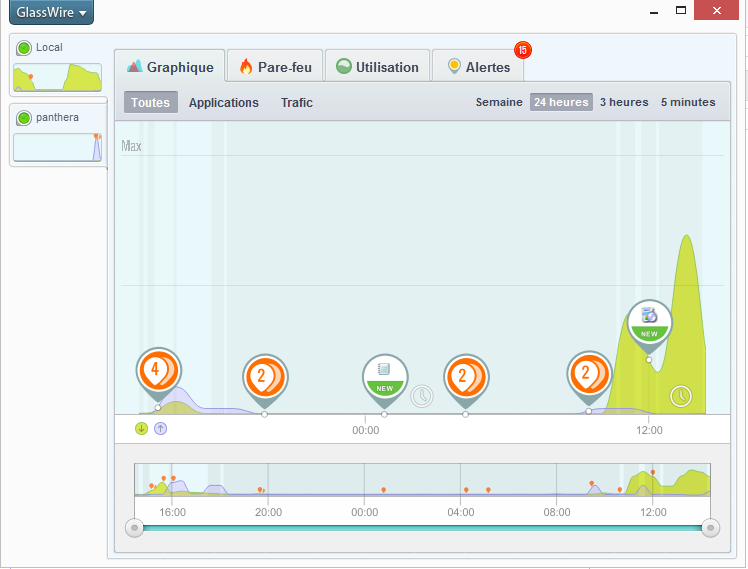Toggle the green download traffic arrow

tap(141, 429)
